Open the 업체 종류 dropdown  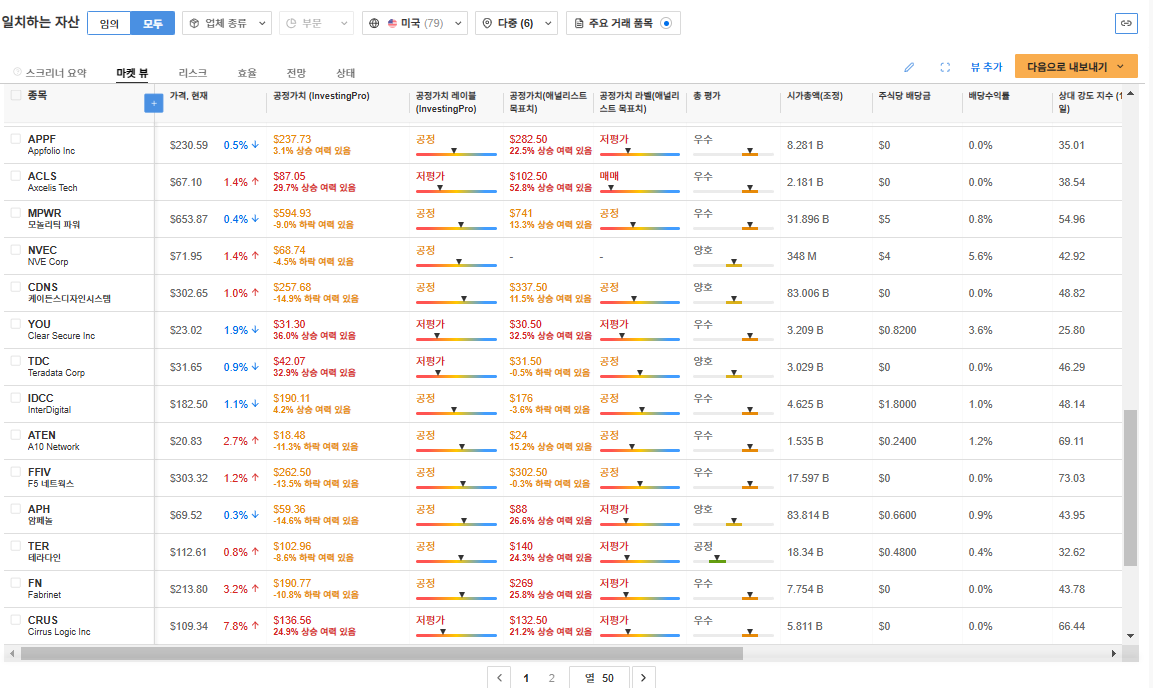(226, 24)
